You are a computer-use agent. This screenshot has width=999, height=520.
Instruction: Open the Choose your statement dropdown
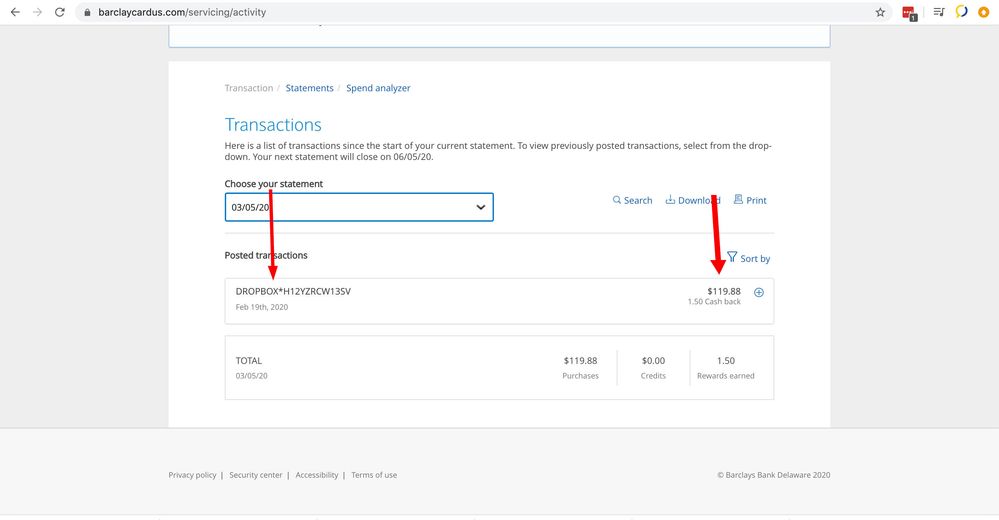359,207
